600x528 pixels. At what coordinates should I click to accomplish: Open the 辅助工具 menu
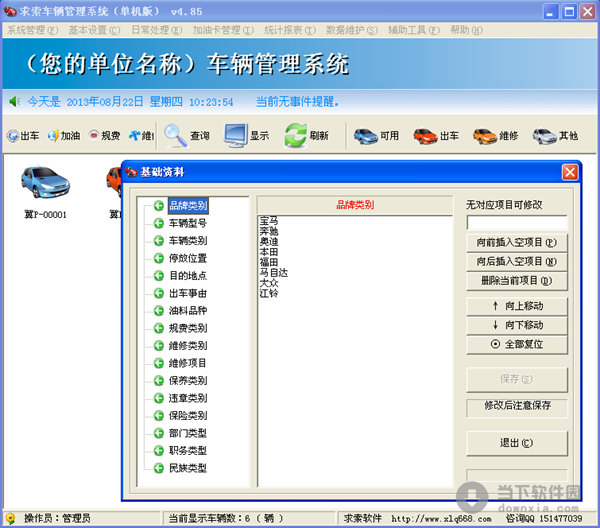408,30
